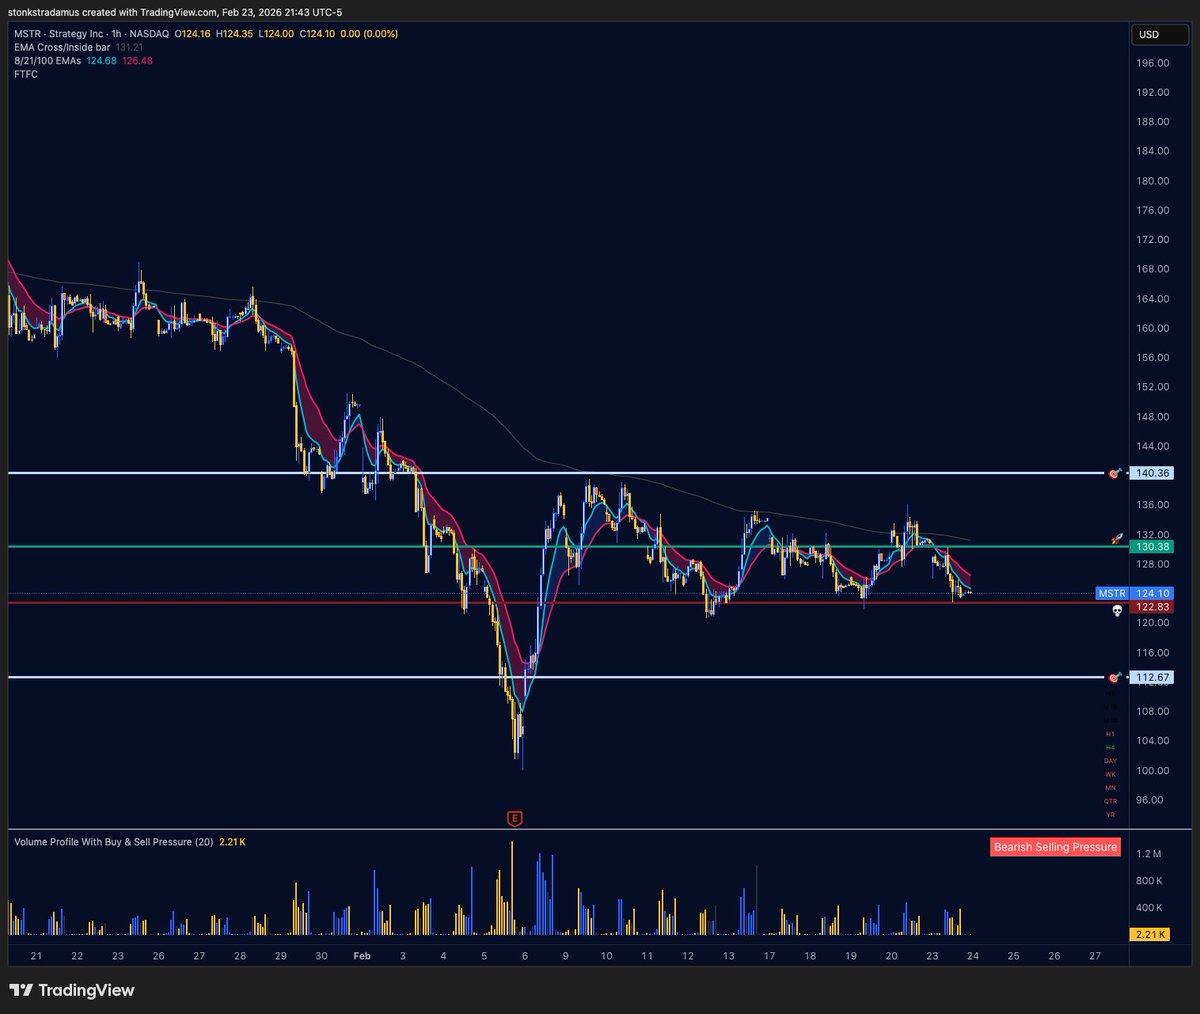Screen dimensions: 1200x1014
Task: Click the 196.00 price scale label
Action: click(x=1153, y=63)
